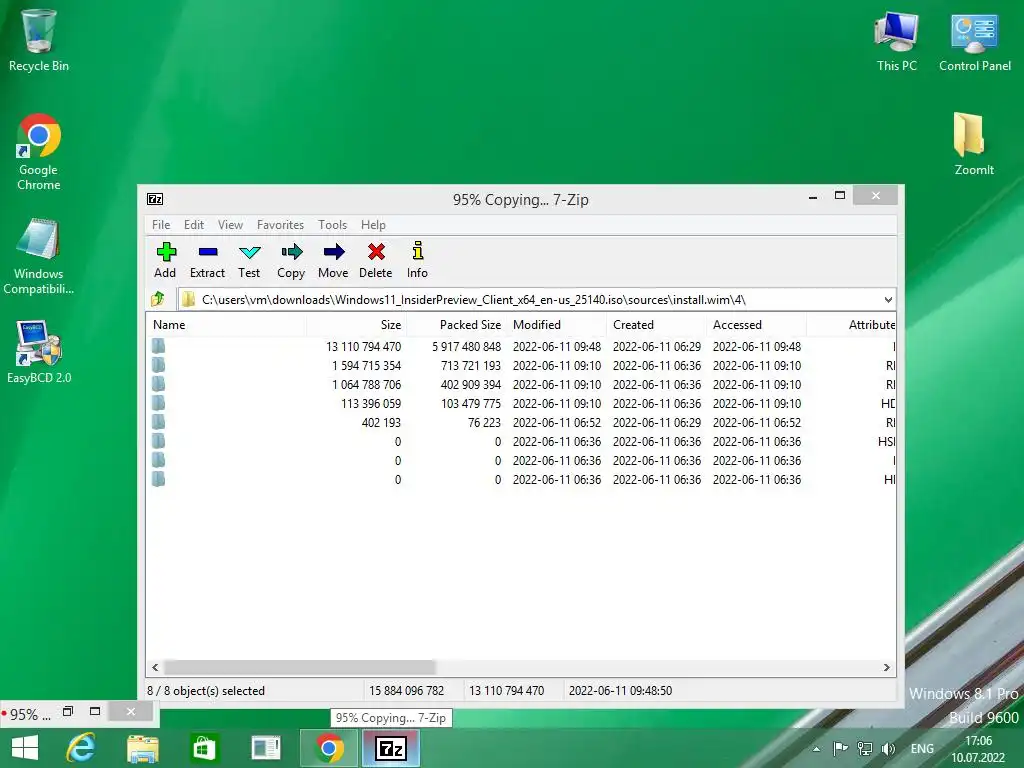
Task: Select folder row sized 113 396 059
Action: pyautogui.click(x=520, y=403)
